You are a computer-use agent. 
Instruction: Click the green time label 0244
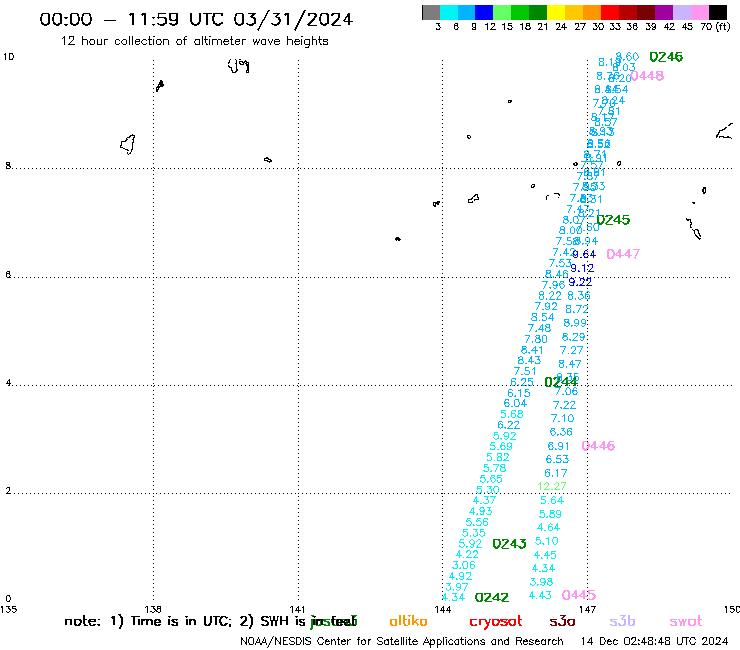click(x=561, y=382)
